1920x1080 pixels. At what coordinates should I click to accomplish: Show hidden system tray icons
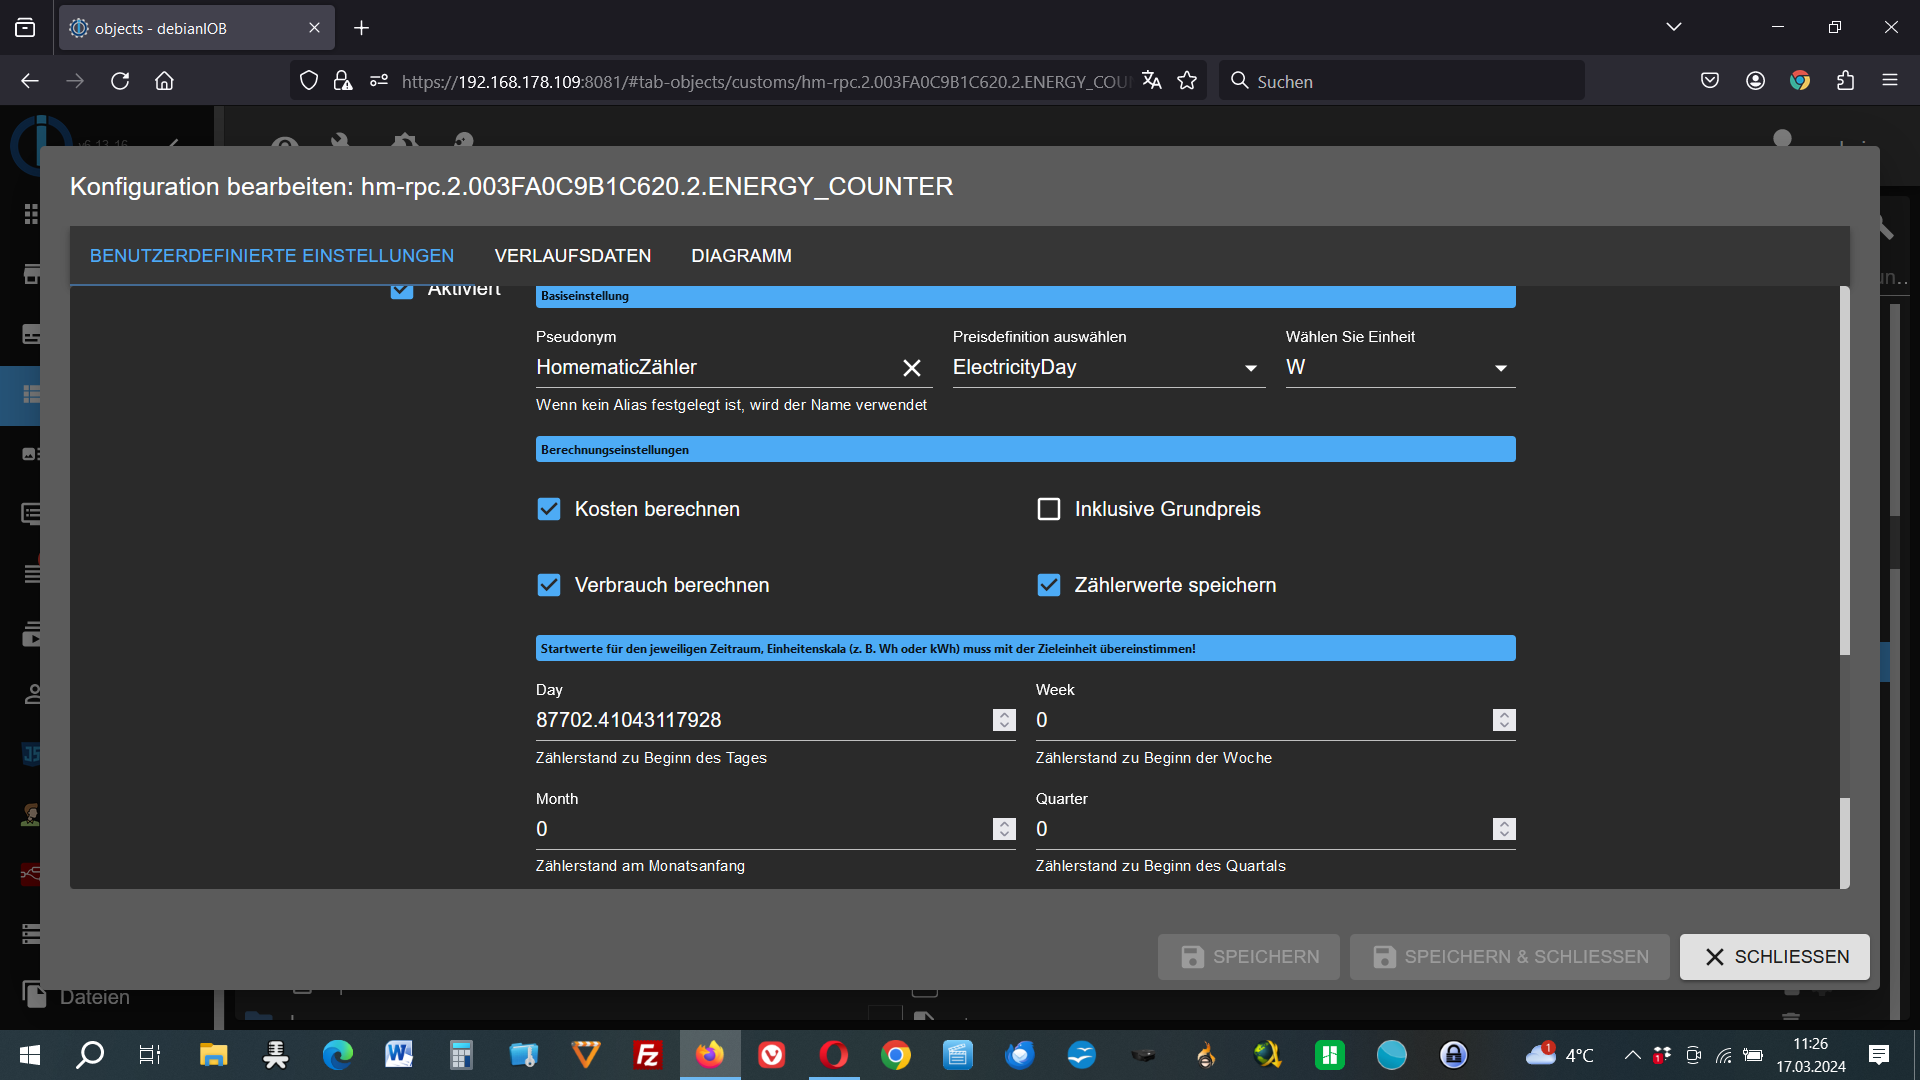(1632, 1055)
